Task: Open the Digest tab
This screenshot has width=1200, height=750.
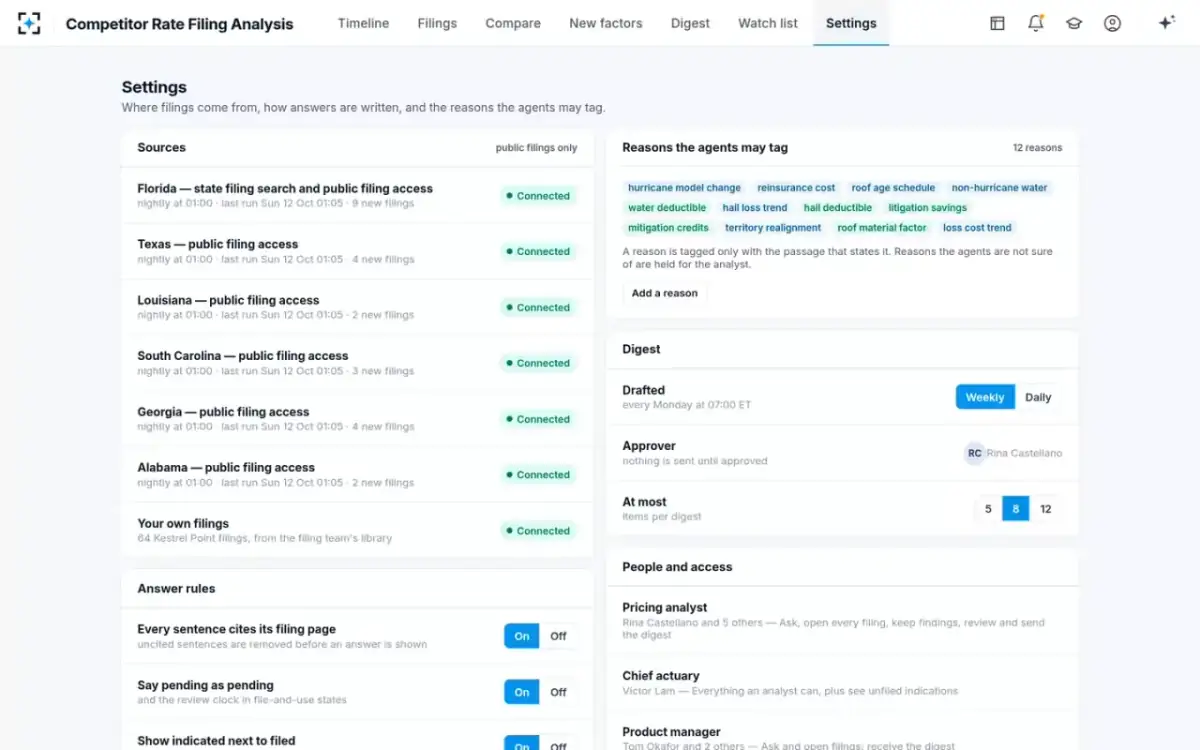Action: pos(690,23)
